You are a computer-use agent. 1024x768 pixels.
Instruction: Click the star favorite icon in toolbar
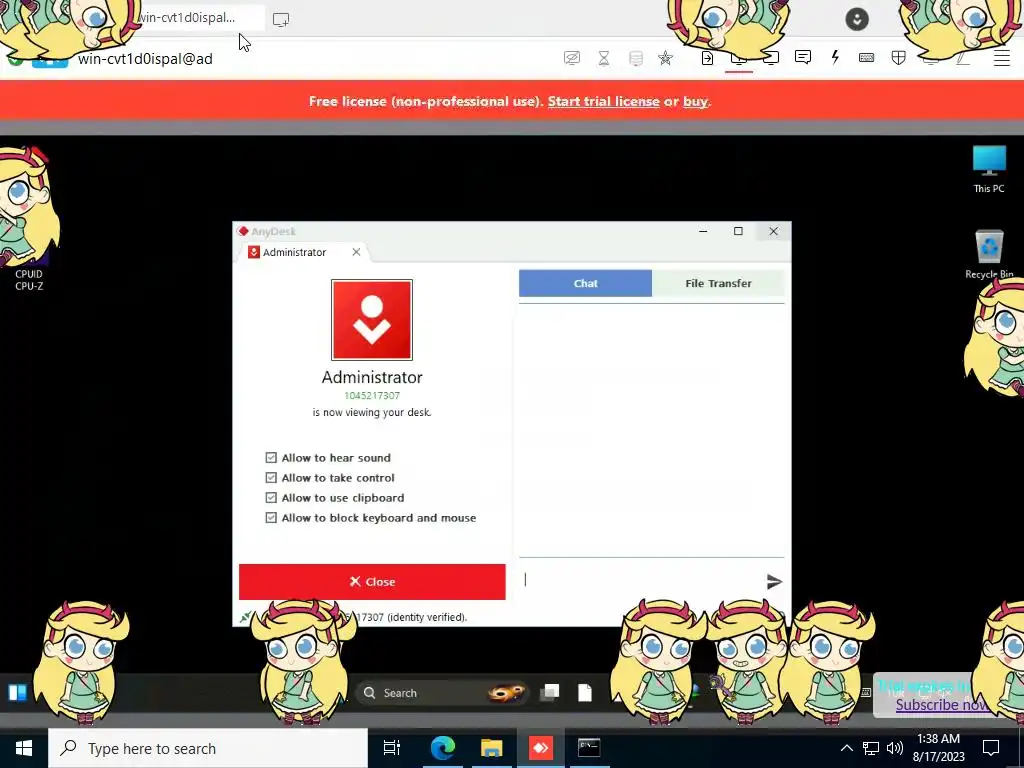(x=665, y=59)
